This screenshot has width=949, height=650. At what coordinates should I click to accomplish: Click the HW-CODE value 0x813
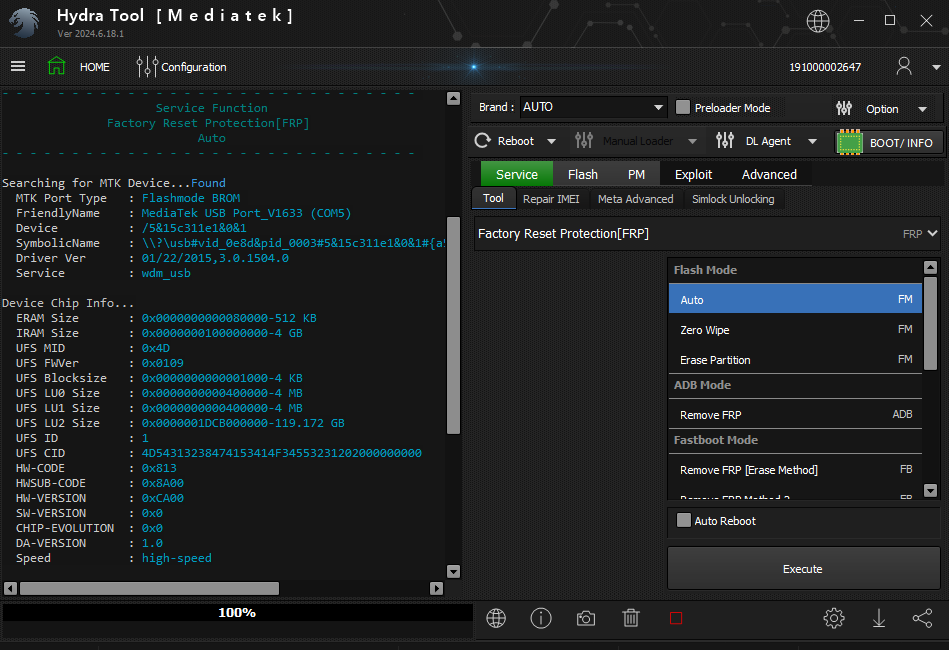159,468
